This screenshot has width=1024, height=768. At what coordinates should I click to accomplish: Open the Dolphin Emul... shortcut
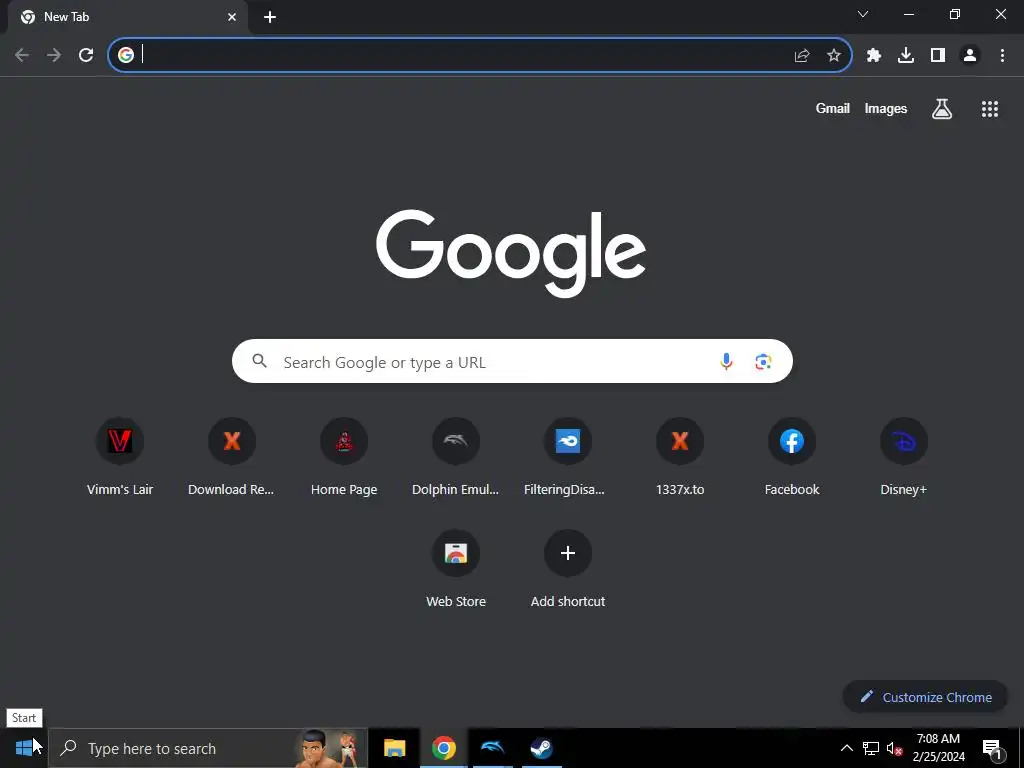pyautogui.click(x=456, y=456)
